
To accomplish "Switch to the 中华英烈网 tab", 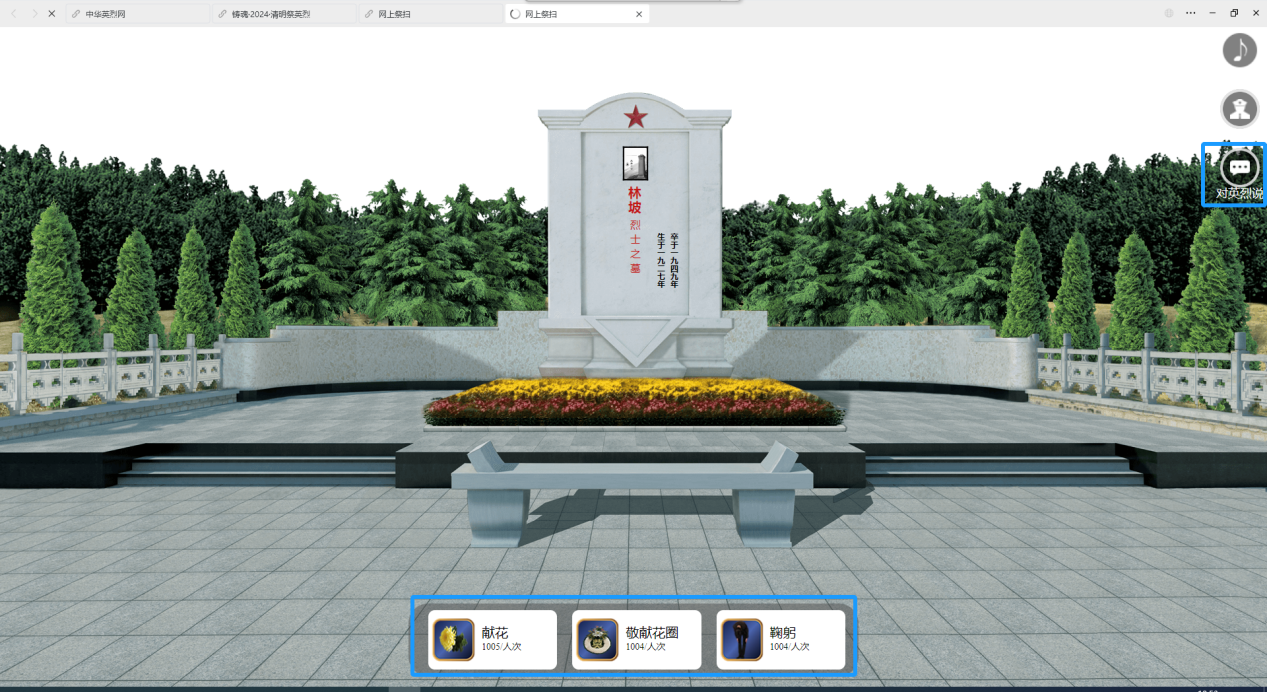I will pyautogui.click(x=137, y=14).
